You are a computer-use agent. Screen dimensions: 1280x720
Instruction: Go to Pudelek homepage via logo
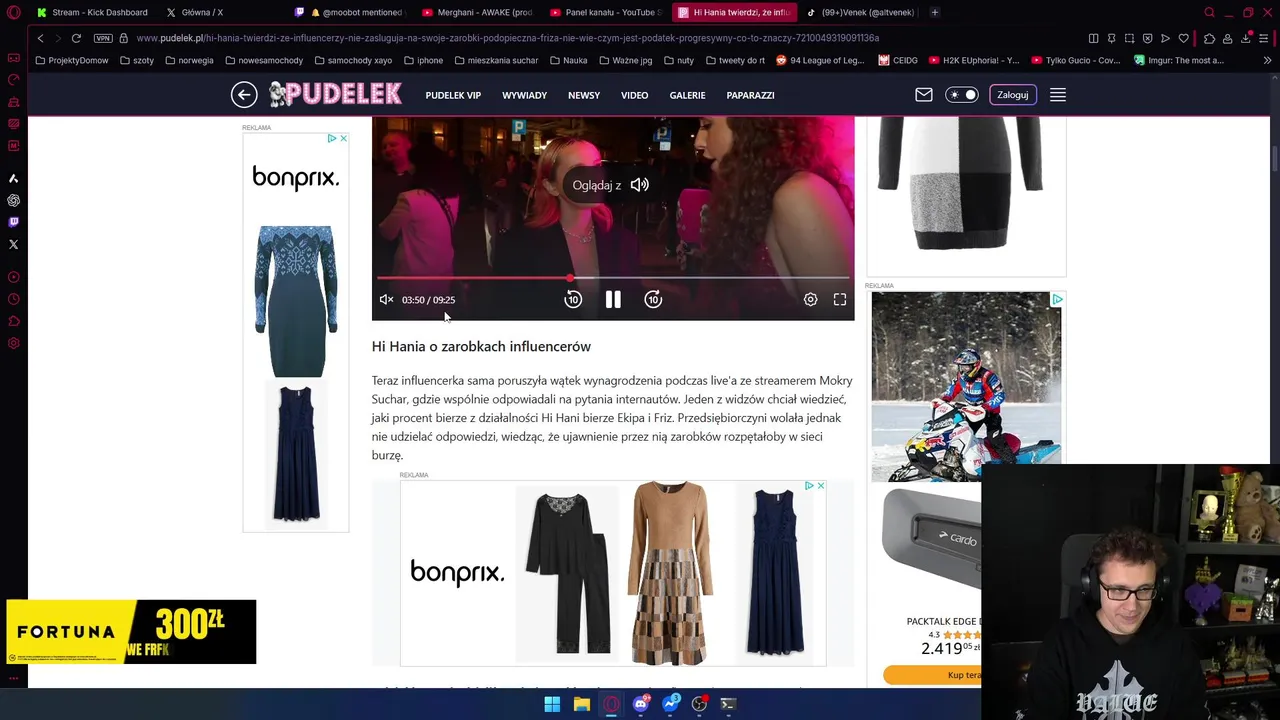point(335,94)
